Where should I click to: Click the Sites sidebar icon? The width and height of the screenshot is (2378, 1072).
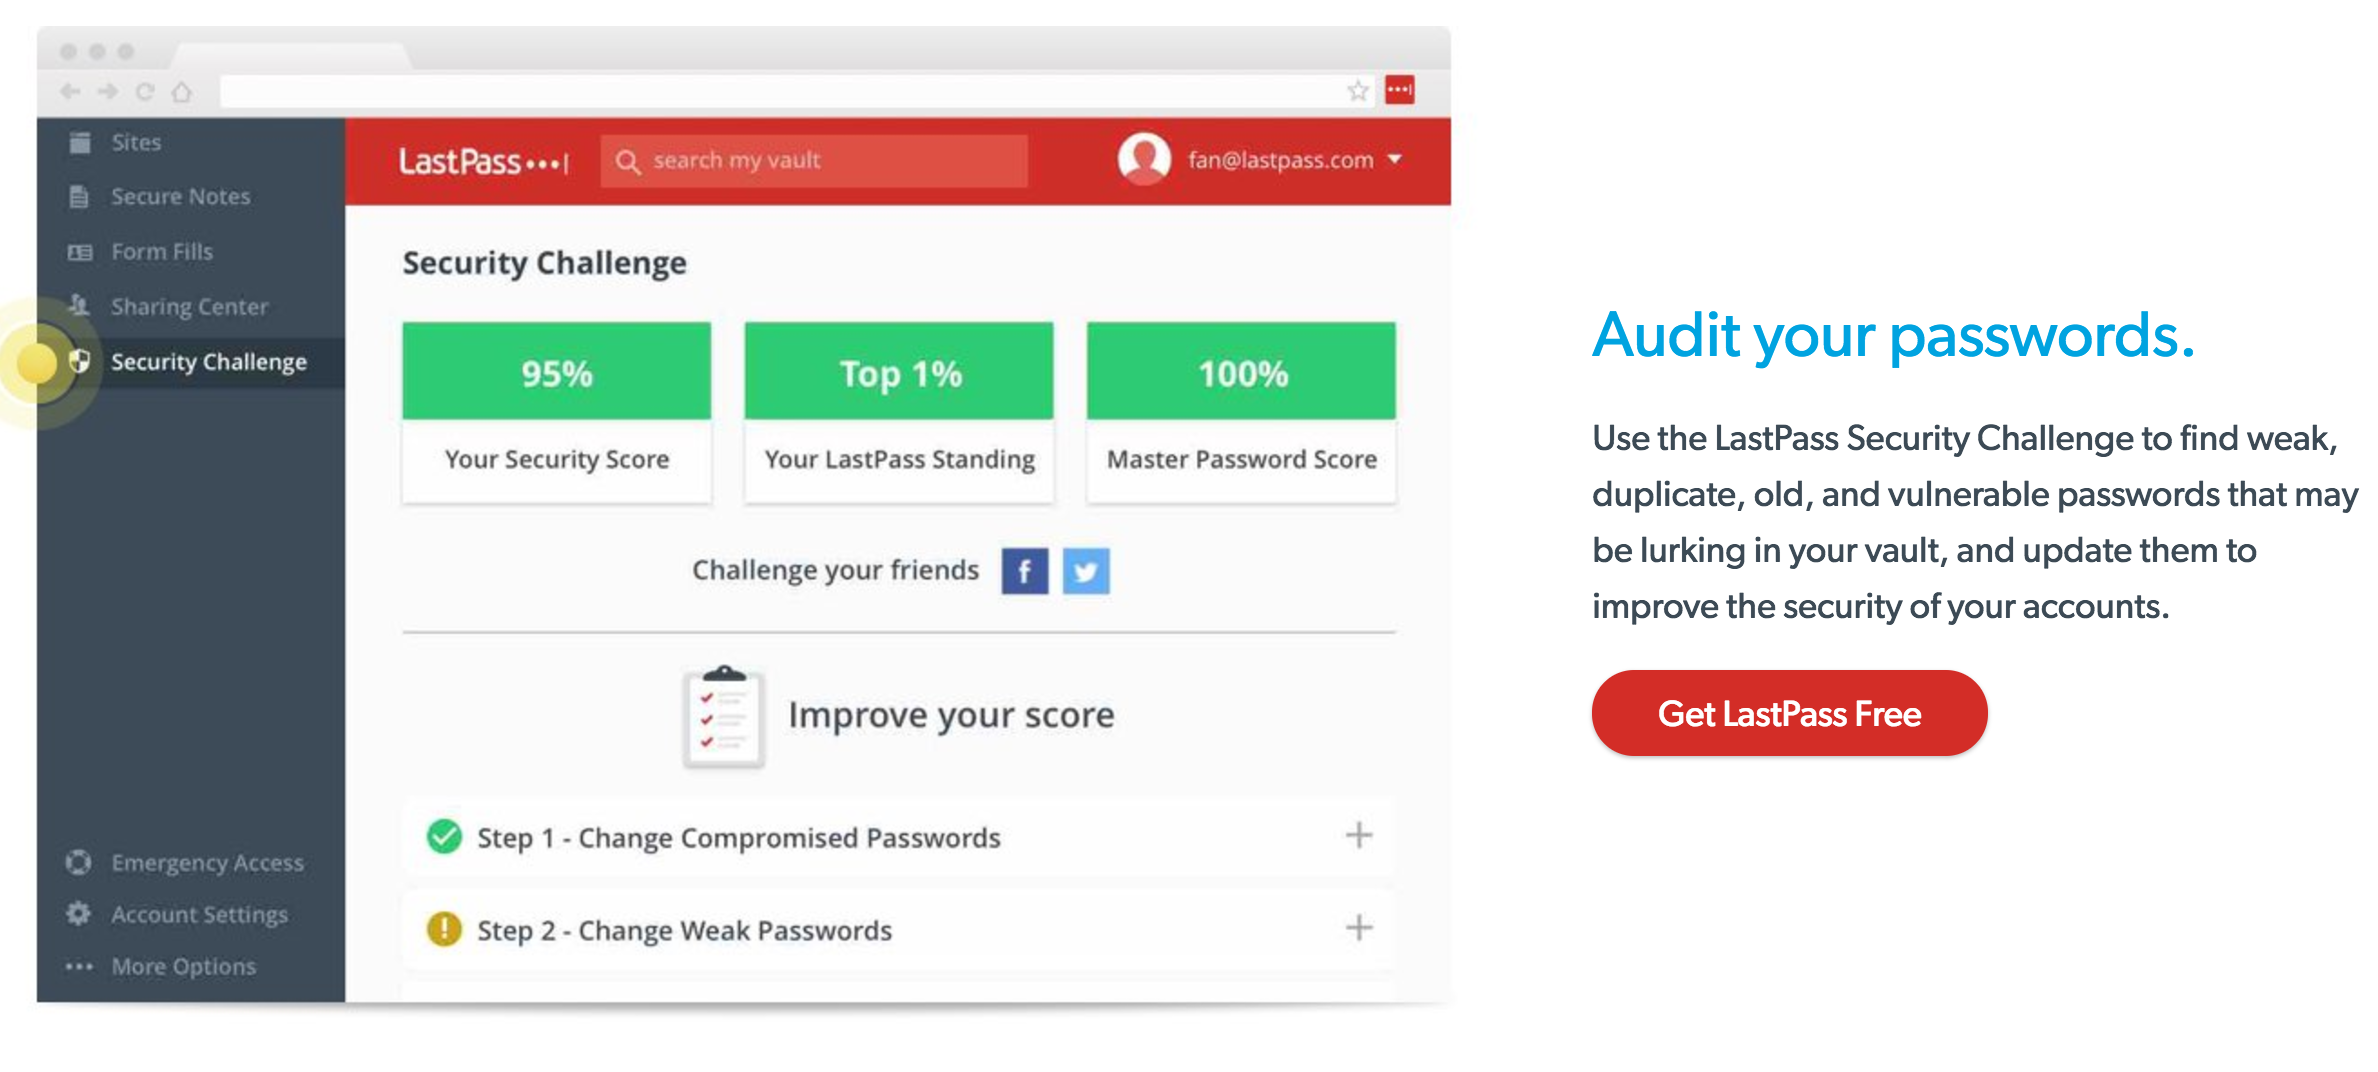pos(80,142)
